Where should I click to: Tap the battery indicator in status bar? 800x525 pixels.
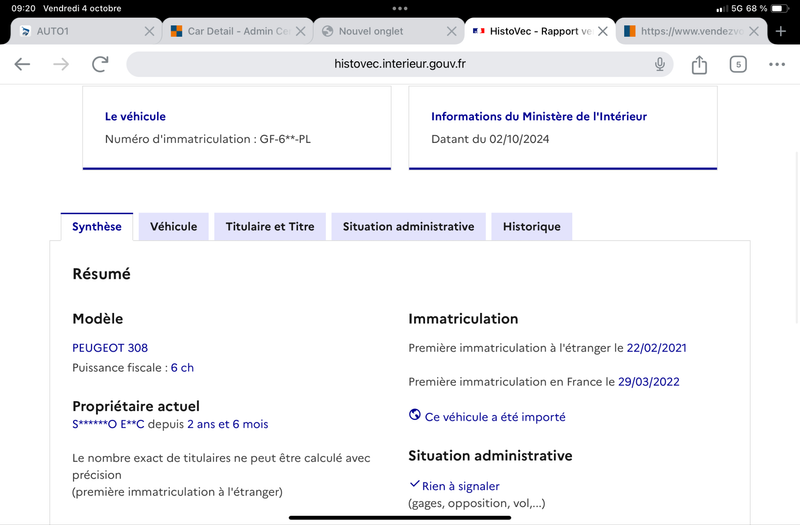pyautogui.click(x=780, y=9)
